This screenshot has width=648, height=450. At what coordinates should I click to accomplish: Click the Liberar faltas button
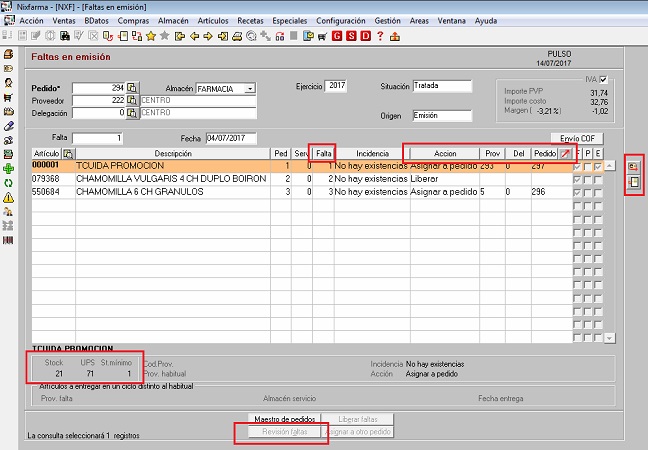358,419
